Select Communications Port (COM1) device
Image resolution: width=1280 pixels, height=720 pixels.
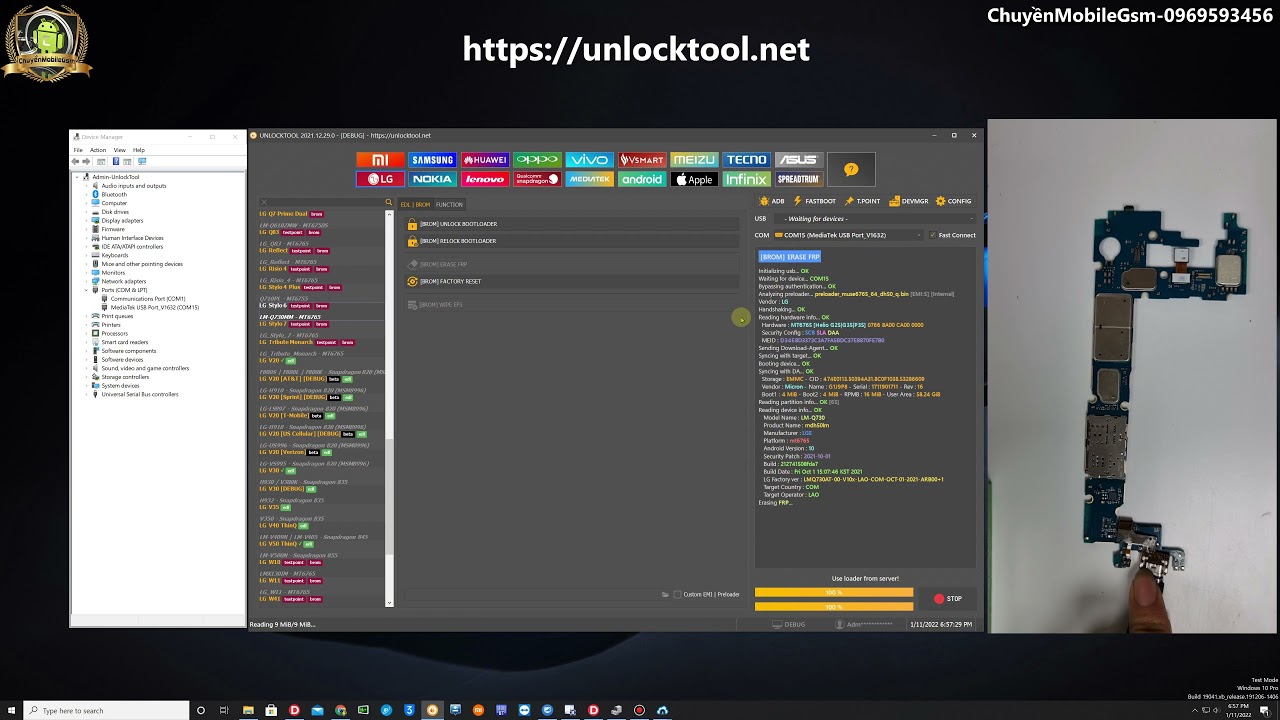(147, 299)
